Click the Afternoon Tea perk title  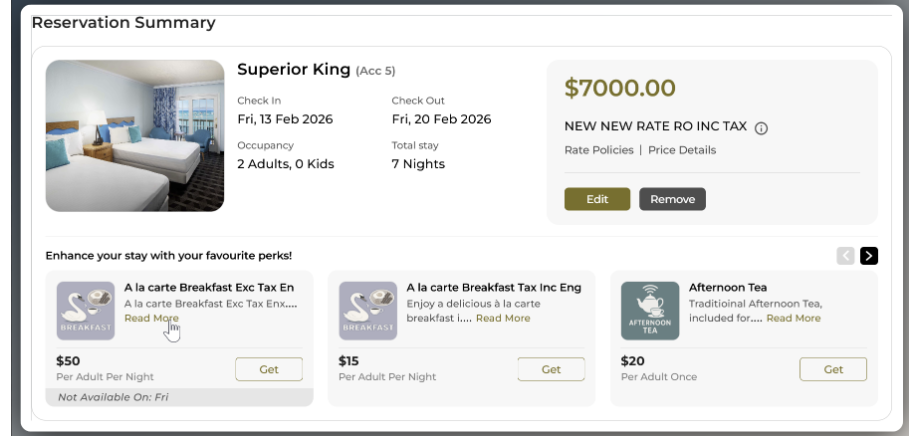click(728, 288)
